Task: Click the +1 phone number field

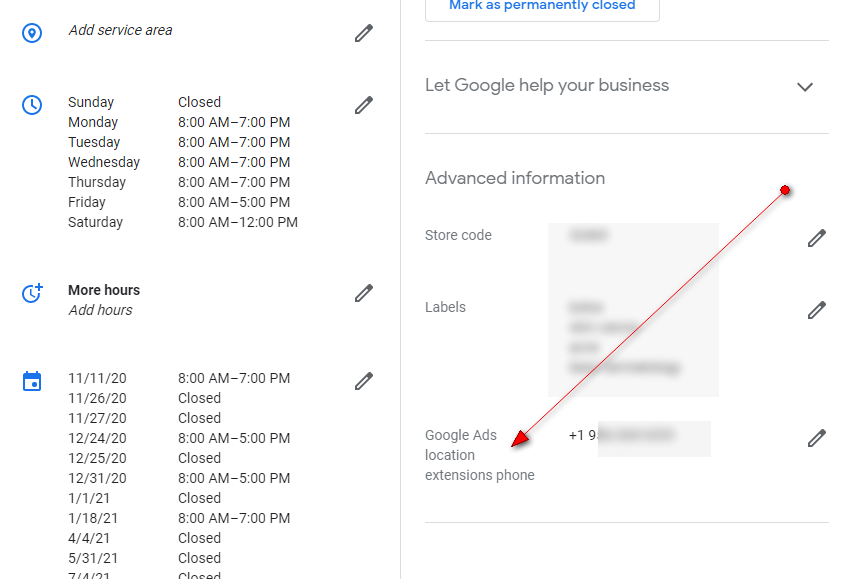Action: [x=654, y=438]
